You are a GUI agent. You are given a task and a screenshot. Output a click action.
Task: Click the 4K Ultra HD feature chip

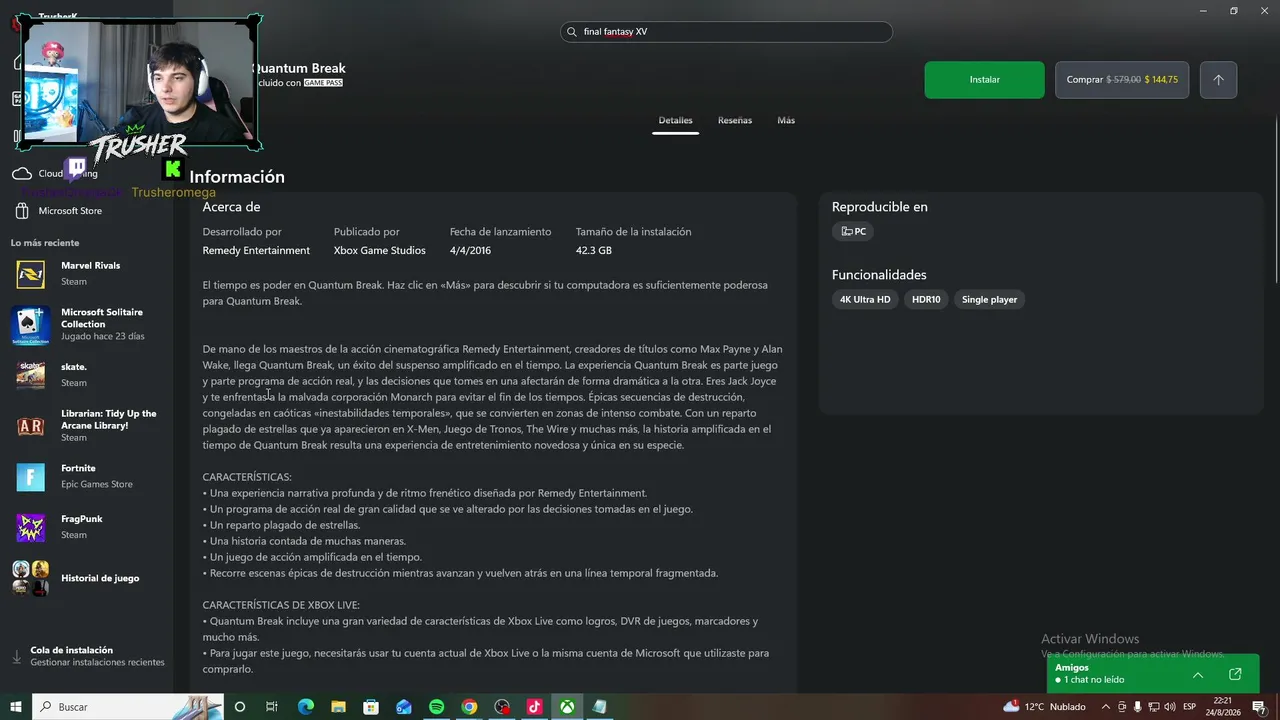coord(865,299)
